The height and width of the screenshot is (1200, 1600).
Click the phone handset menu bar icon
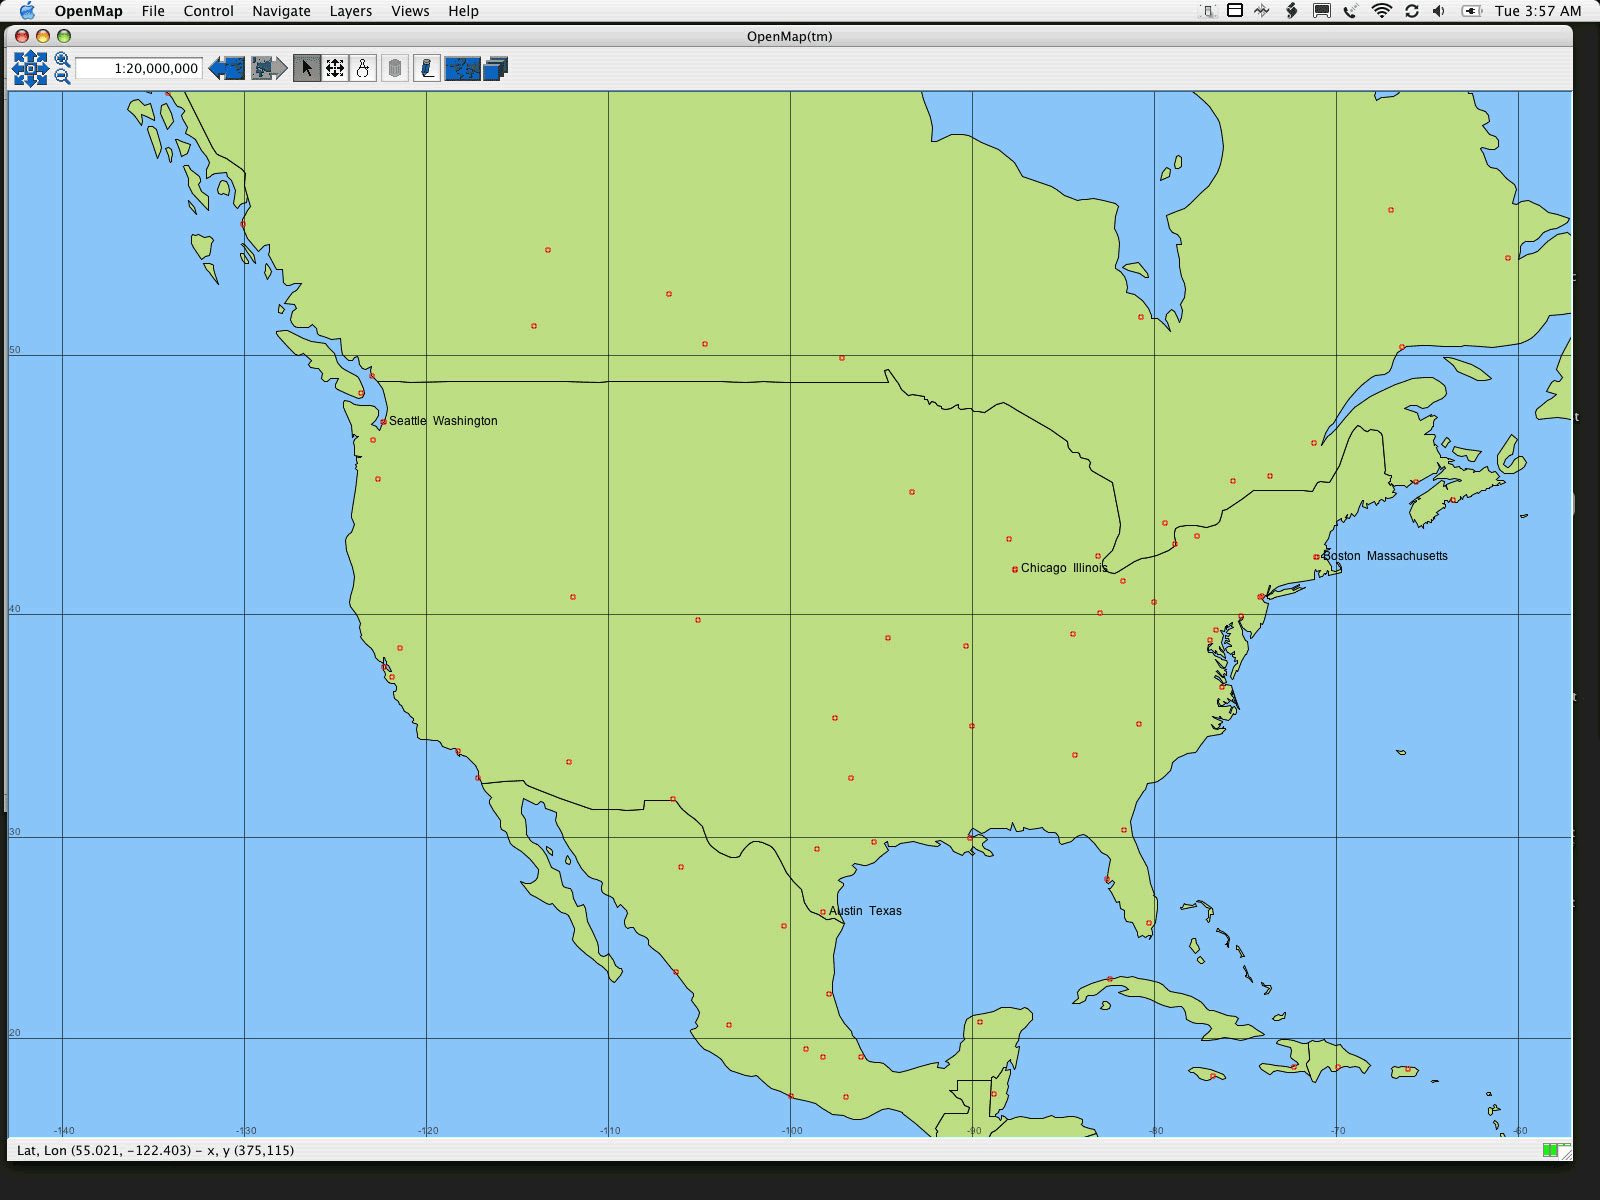point(1351,11)
